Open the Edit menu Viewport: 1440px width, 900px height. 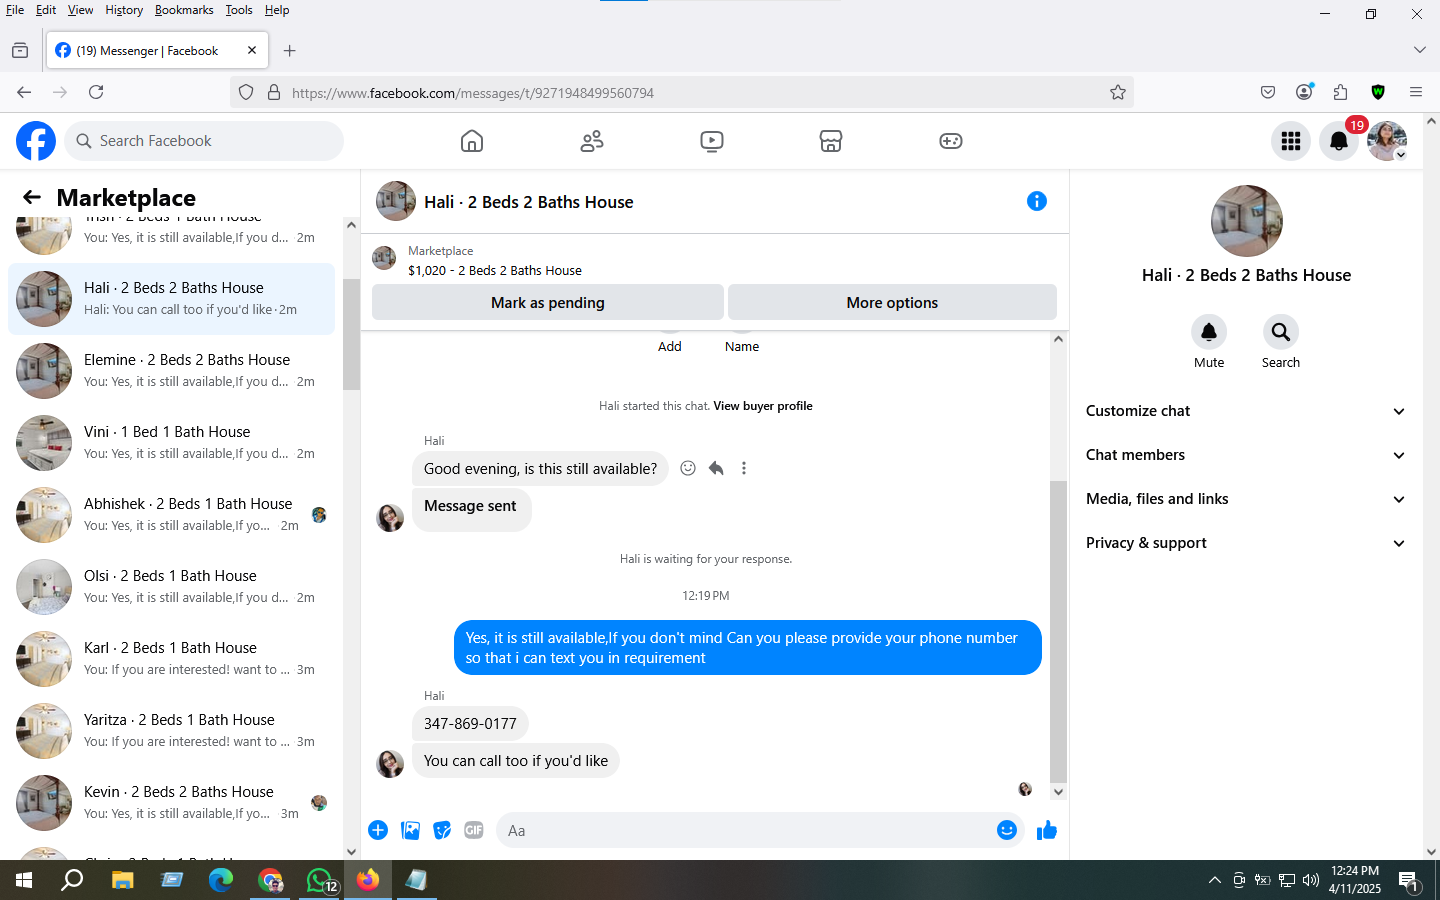click(46, 10)
